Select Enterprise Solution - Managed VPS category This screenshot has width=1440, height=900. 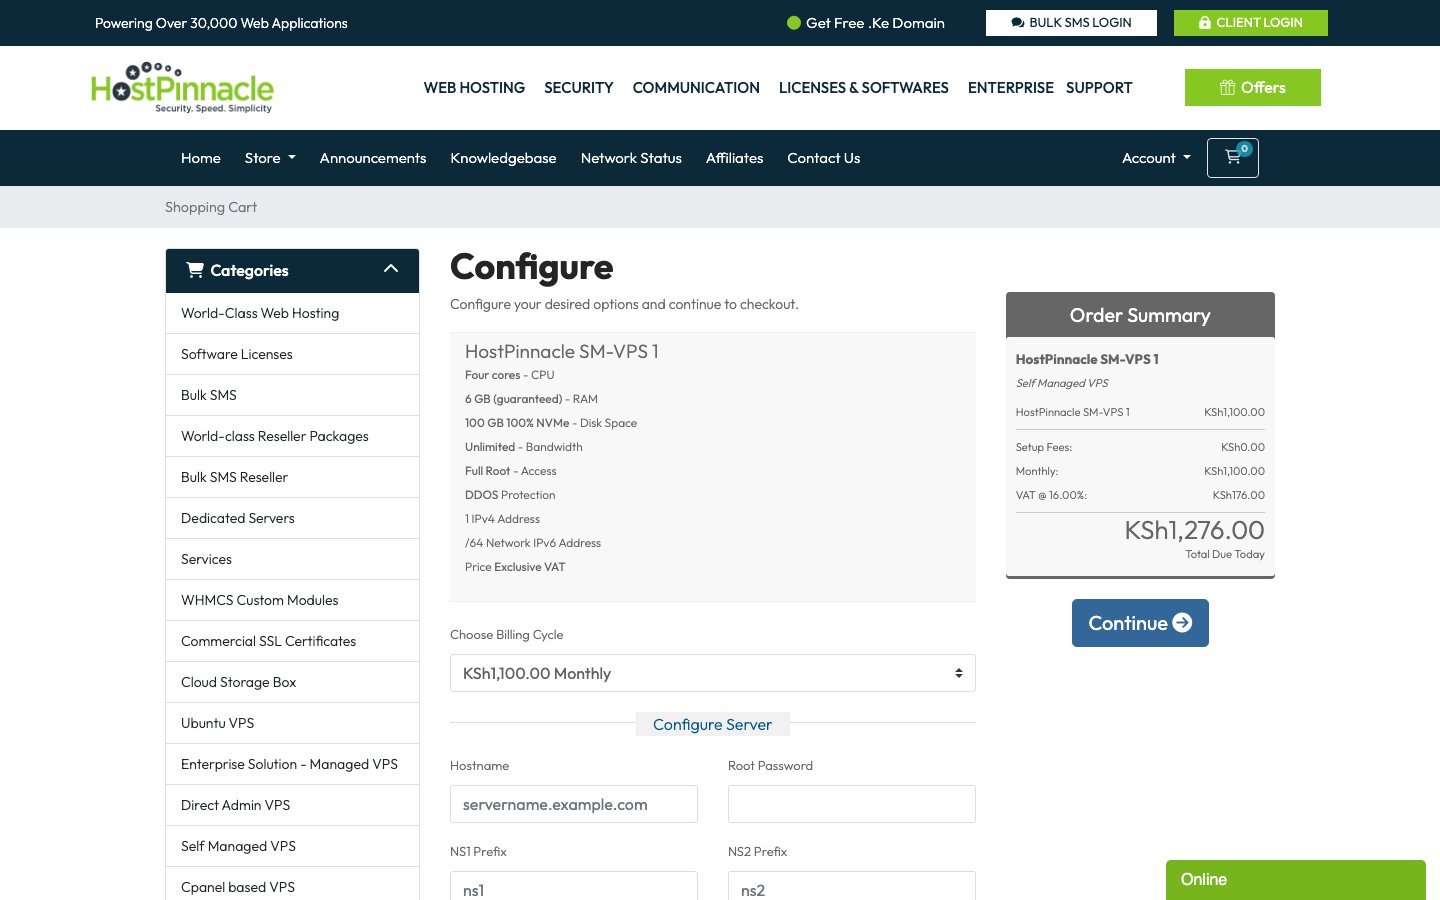click(x=292, y=764)
